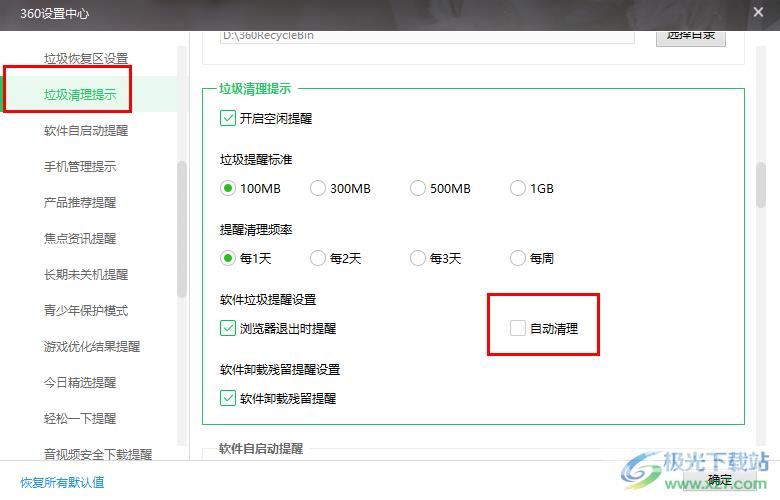This screenshot has width=780, height=500.
Task: Open 垃圾恢复区设置 in sidebar
Action: 86,59
